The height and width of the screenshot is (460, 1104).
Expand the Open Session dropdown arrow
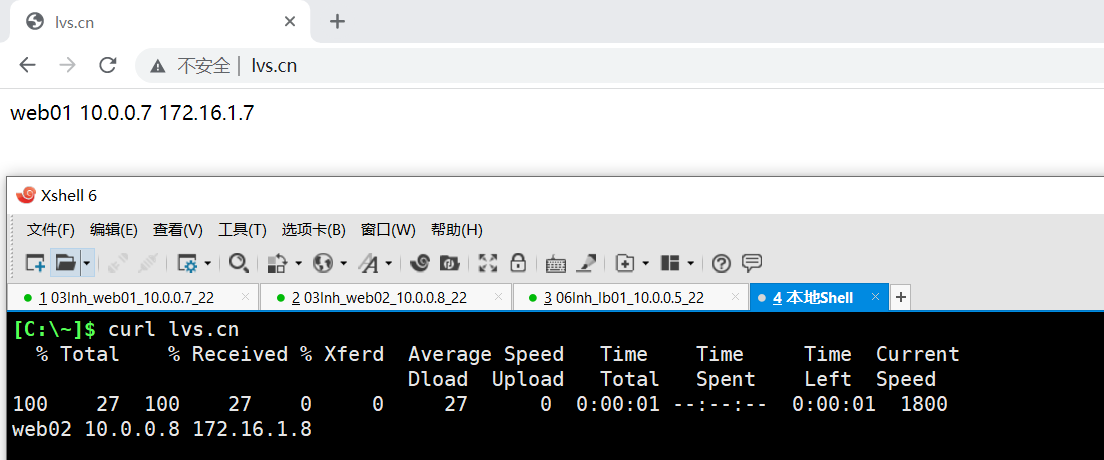click(x=87, y=263)
